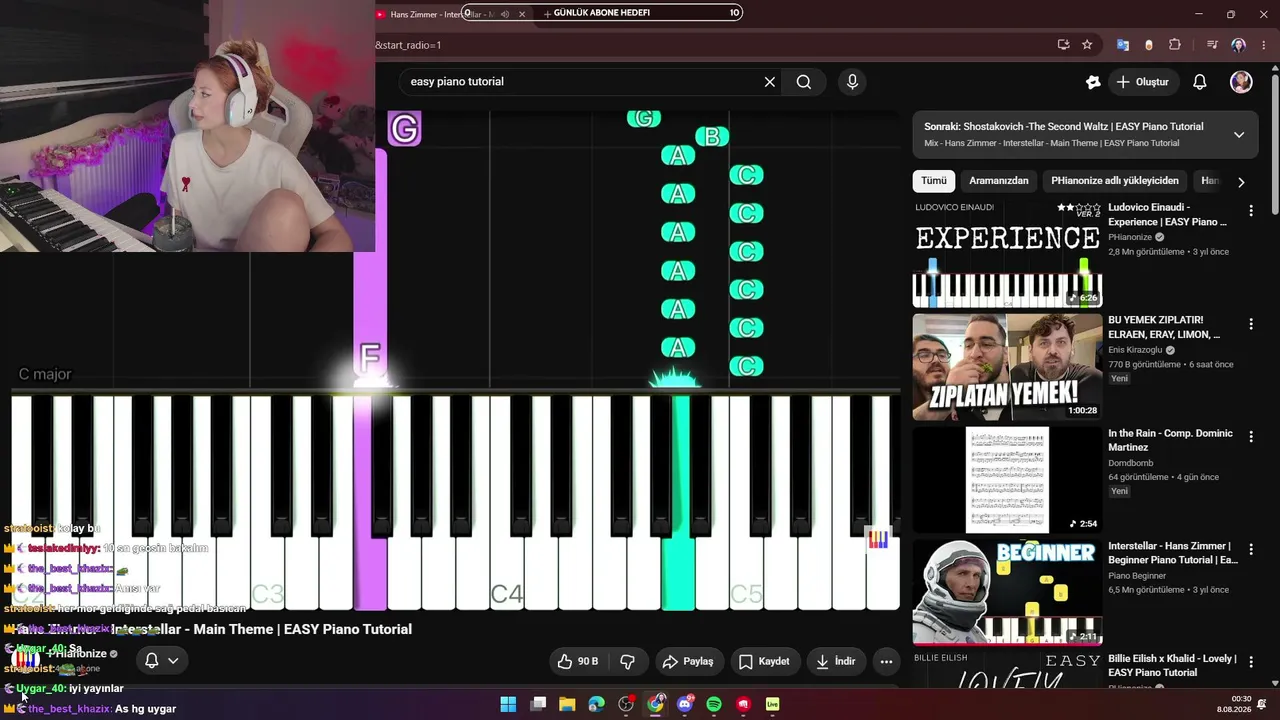
Task: Open Chrome three-dot menu
Action: [1262, 45]
